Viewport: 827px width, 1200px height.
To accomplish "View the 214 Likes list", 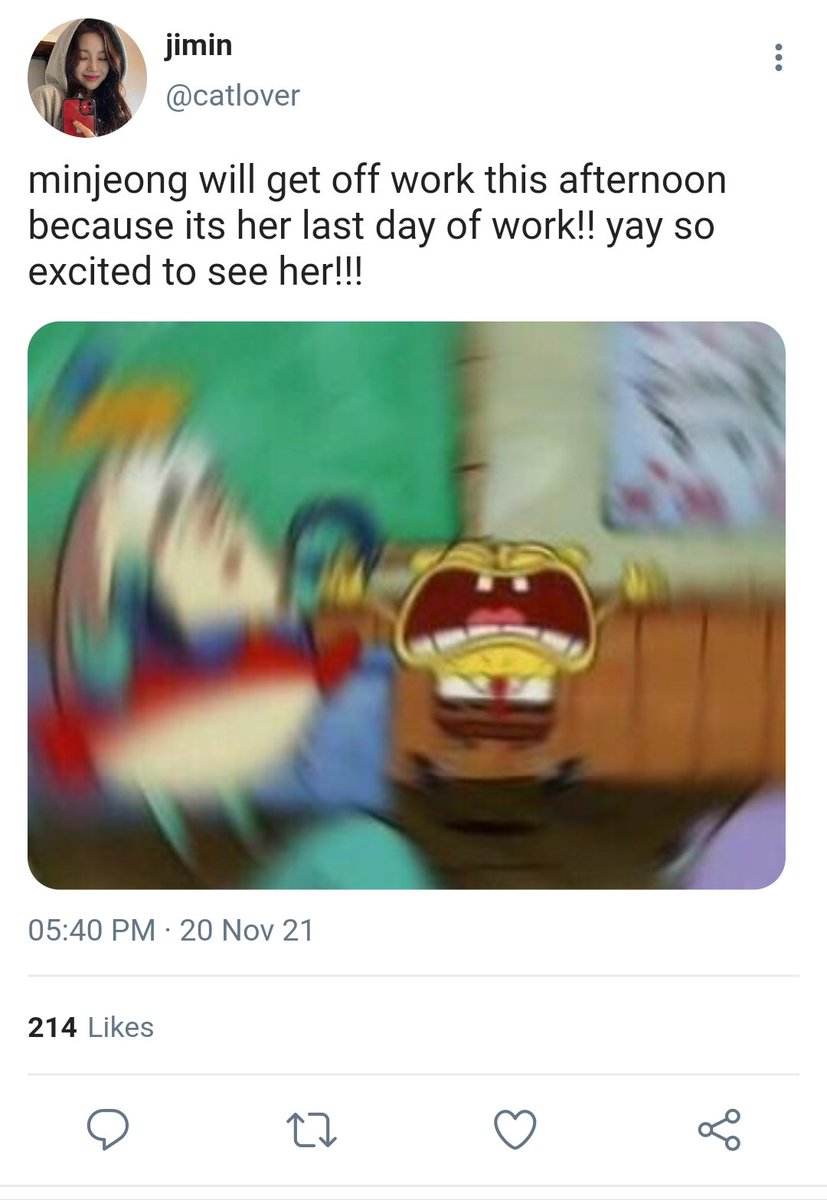I will pos(91,1027).
